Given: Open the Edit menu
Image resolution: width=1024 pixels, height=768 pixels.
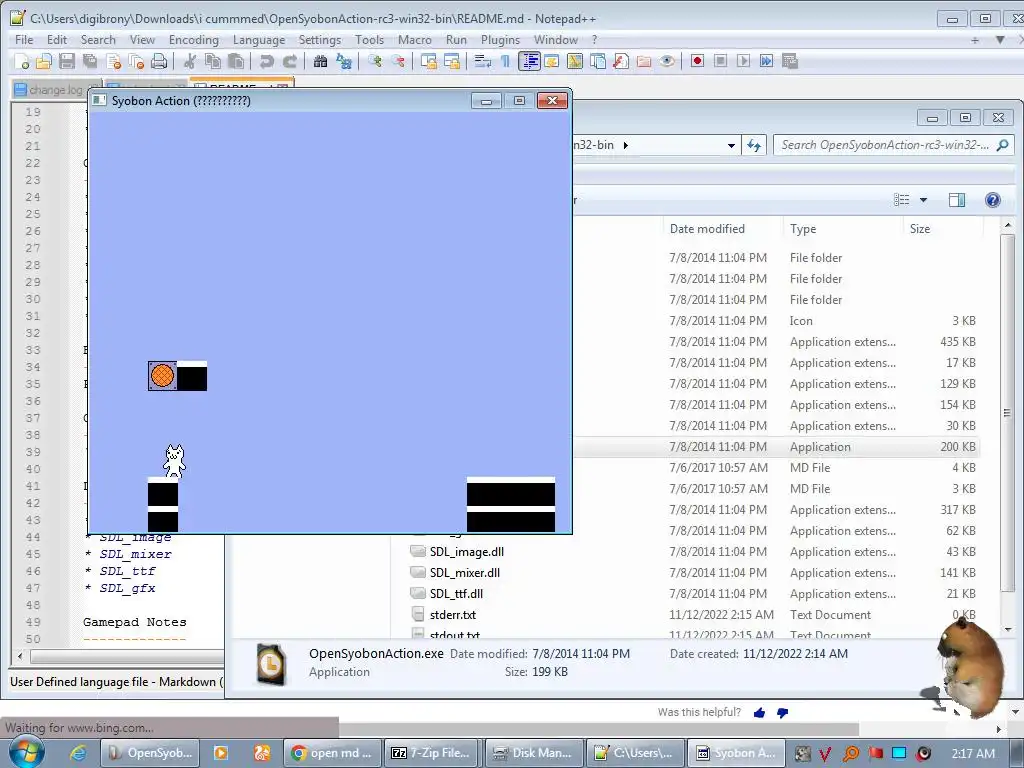Looking at the screenshot, I should pyautogui.click(x=57, y=40).
